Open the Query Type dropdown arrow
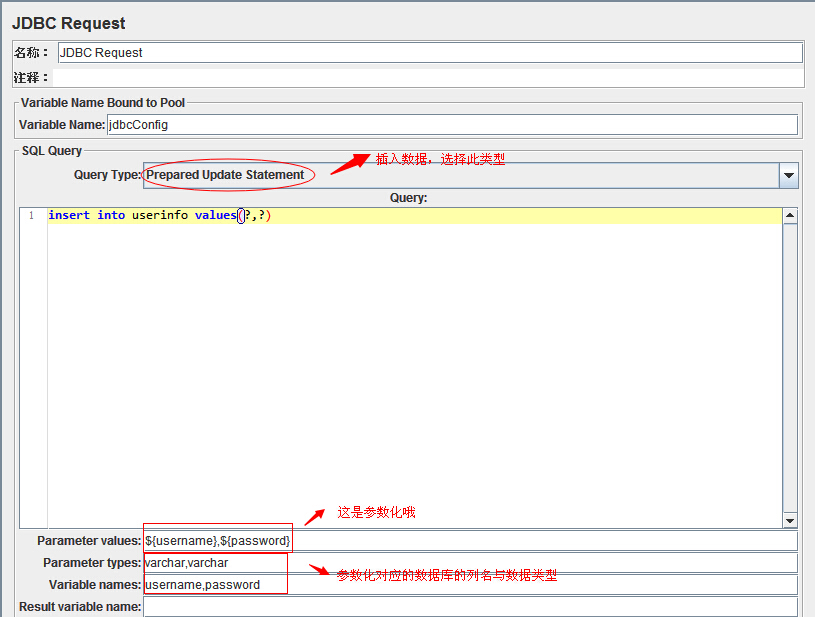The width and height of the screenshot is (815, 617). pos(788,175)
